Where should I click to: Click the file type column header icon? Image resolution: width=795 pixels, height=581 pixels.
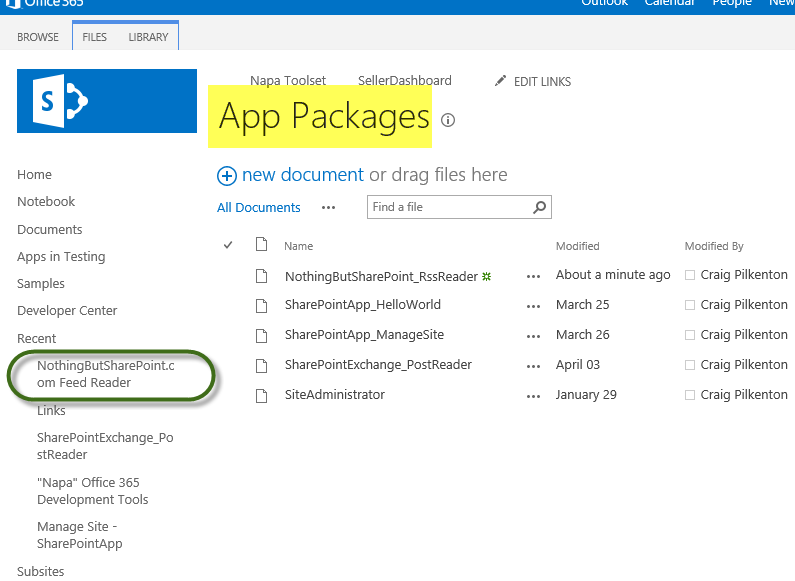(262, 244)
